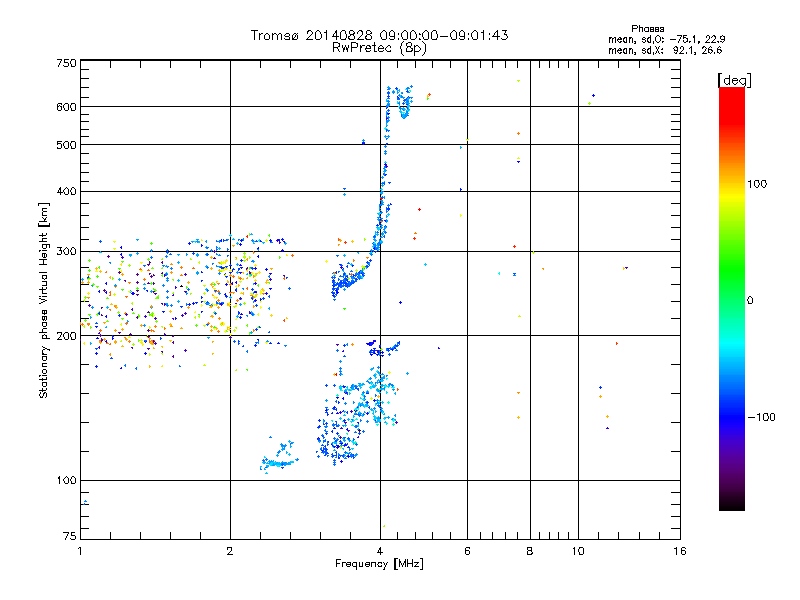Click the 'Phases' statistics heading

(x=647, y=29)
